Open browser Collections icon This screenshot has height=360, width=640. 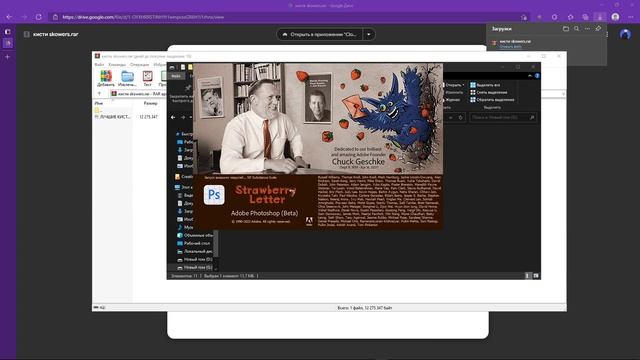(585, 17)
